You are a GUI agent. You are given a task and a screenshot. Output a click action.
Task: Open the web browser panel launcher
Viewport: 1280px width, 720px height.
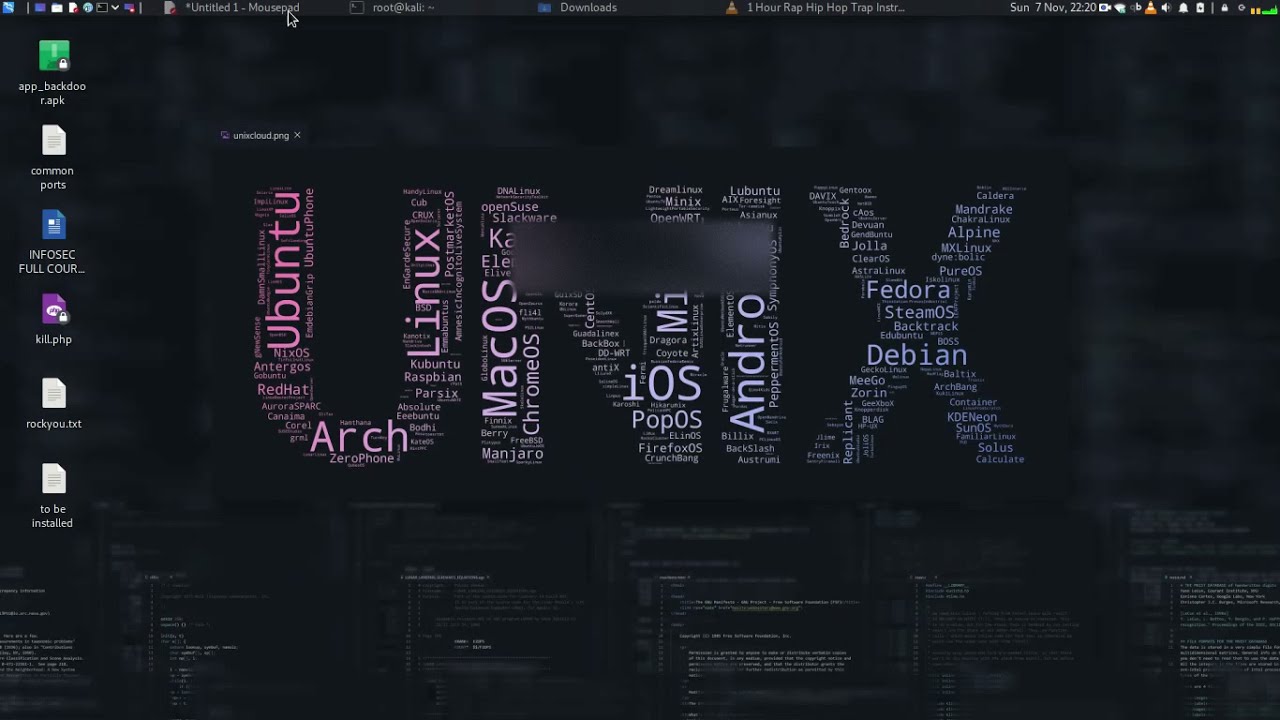coord(88,7)
